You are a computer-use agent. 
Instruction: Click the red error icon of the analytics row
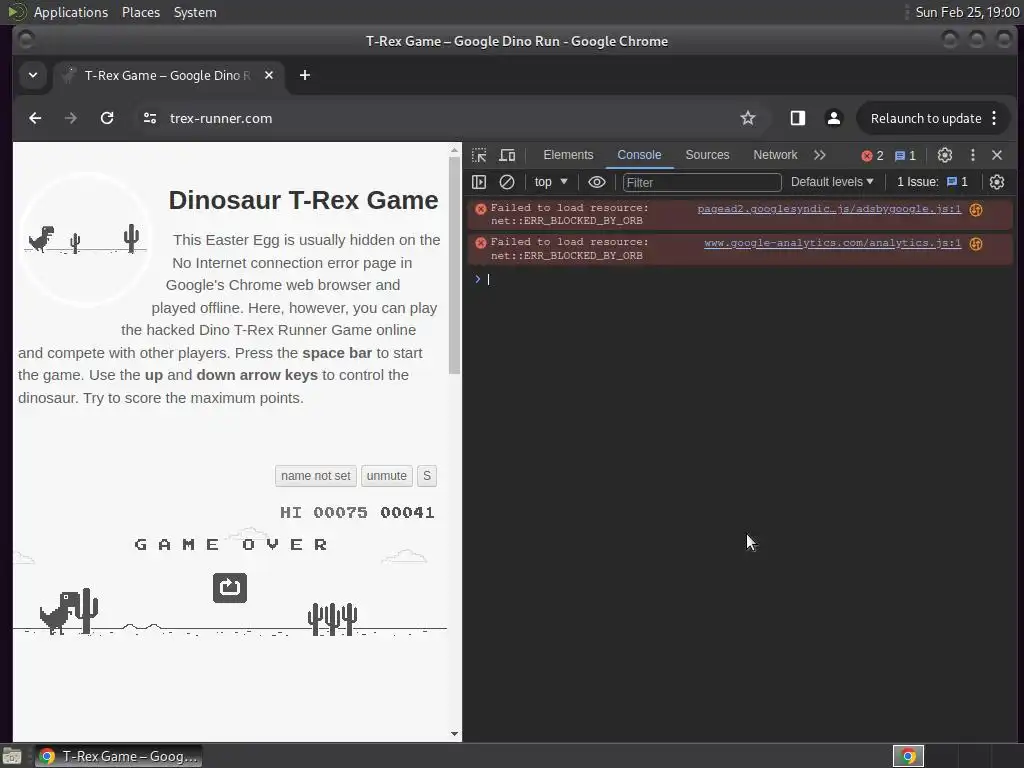[481, 243]
